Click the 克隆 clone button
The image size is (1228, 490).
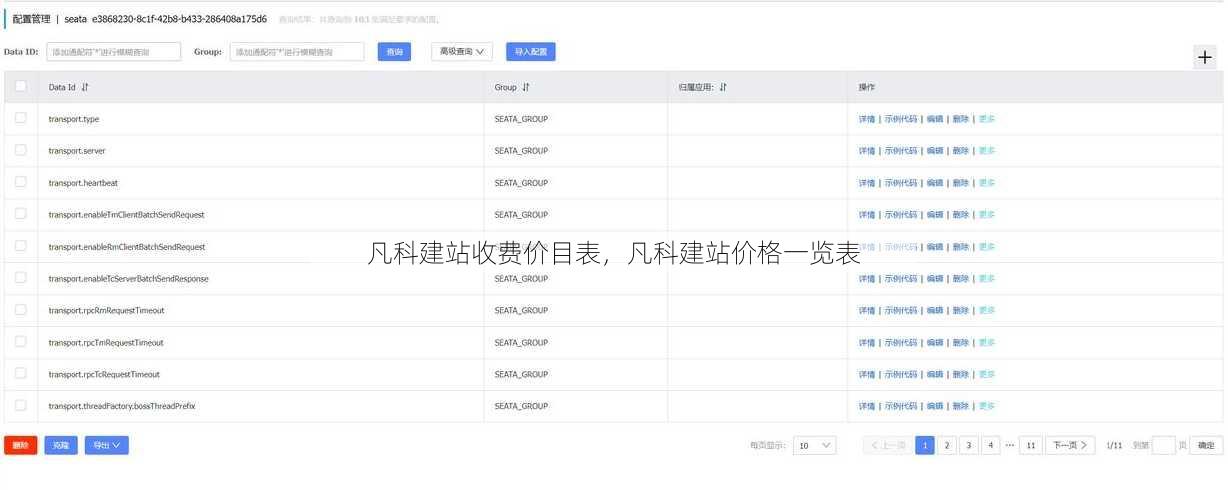tap(61, 446)
